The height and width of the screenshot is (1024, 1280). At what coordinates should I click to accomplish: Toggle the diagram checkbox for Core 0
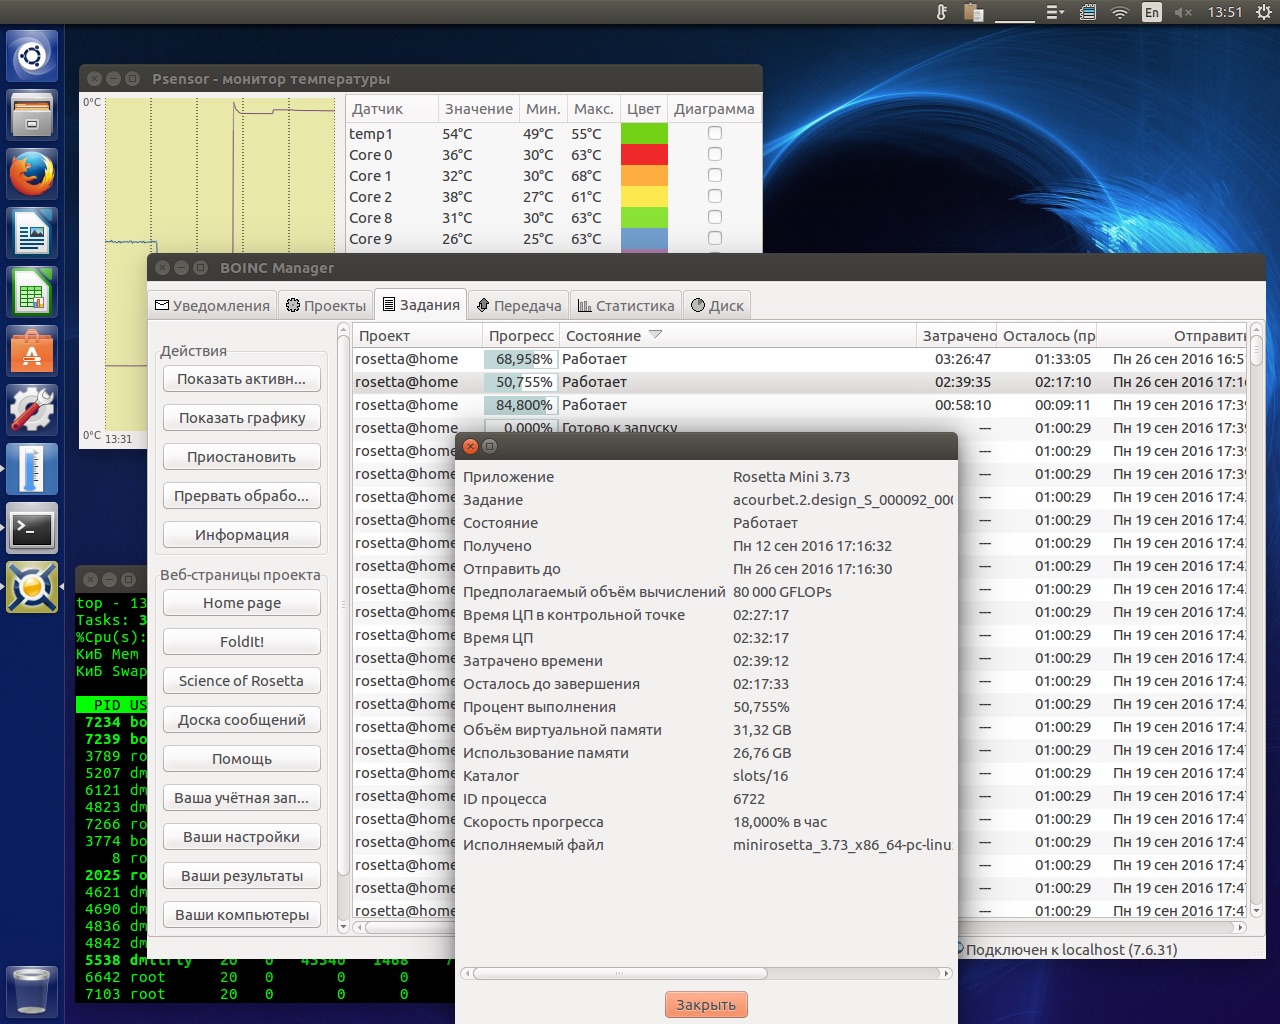714,154
